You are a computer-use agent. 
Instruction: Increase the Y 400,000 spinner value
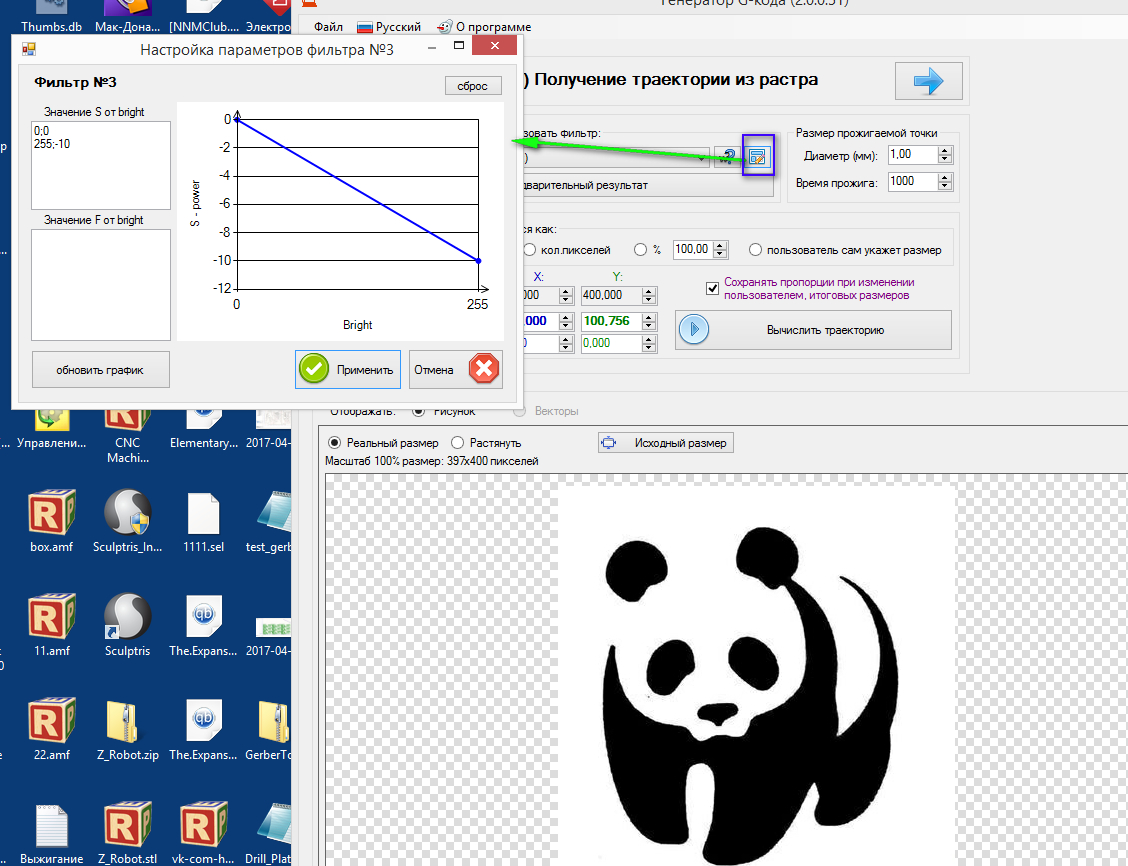tap(649, 291)
